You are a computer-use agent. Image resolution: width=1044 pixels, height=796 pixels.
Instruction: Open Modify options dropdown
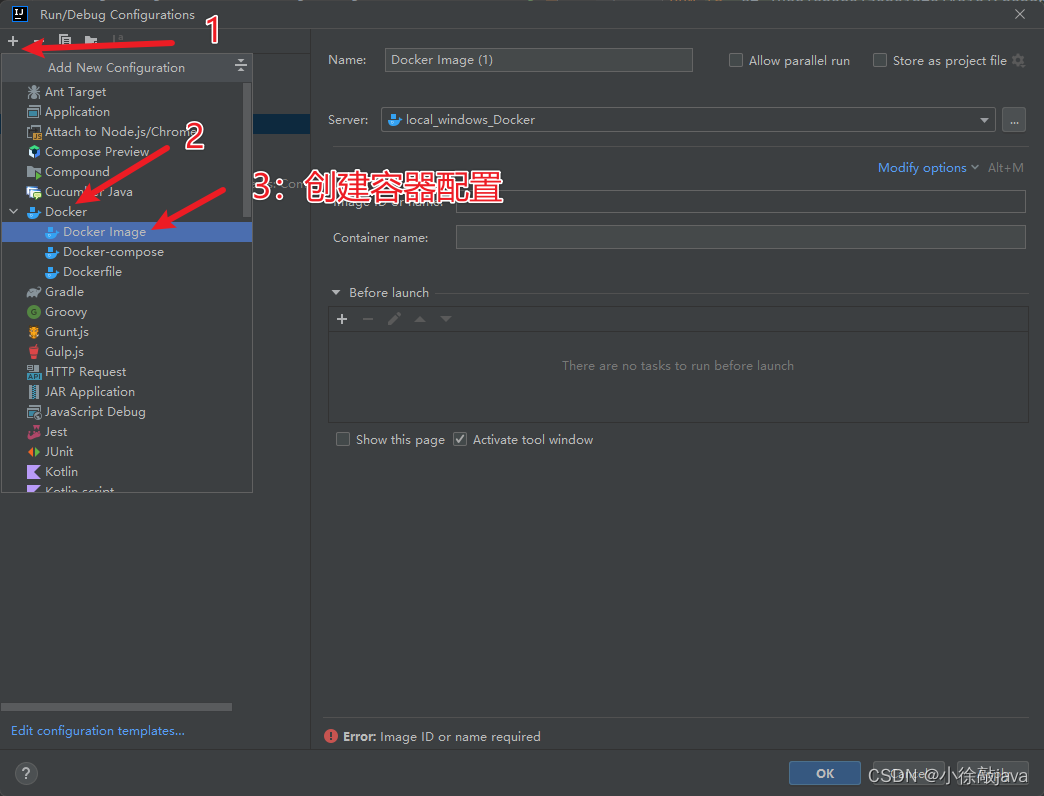pos(927,168)
